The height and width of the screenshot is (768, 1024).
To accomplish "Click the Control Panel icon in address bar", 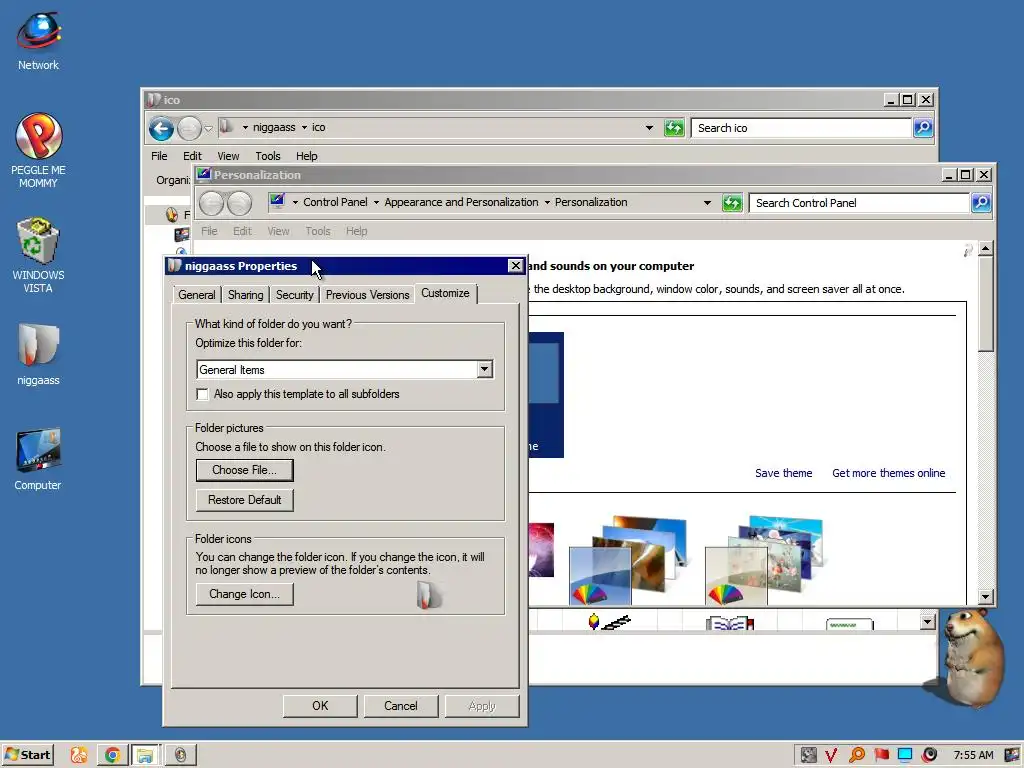I will click(278, 202).
